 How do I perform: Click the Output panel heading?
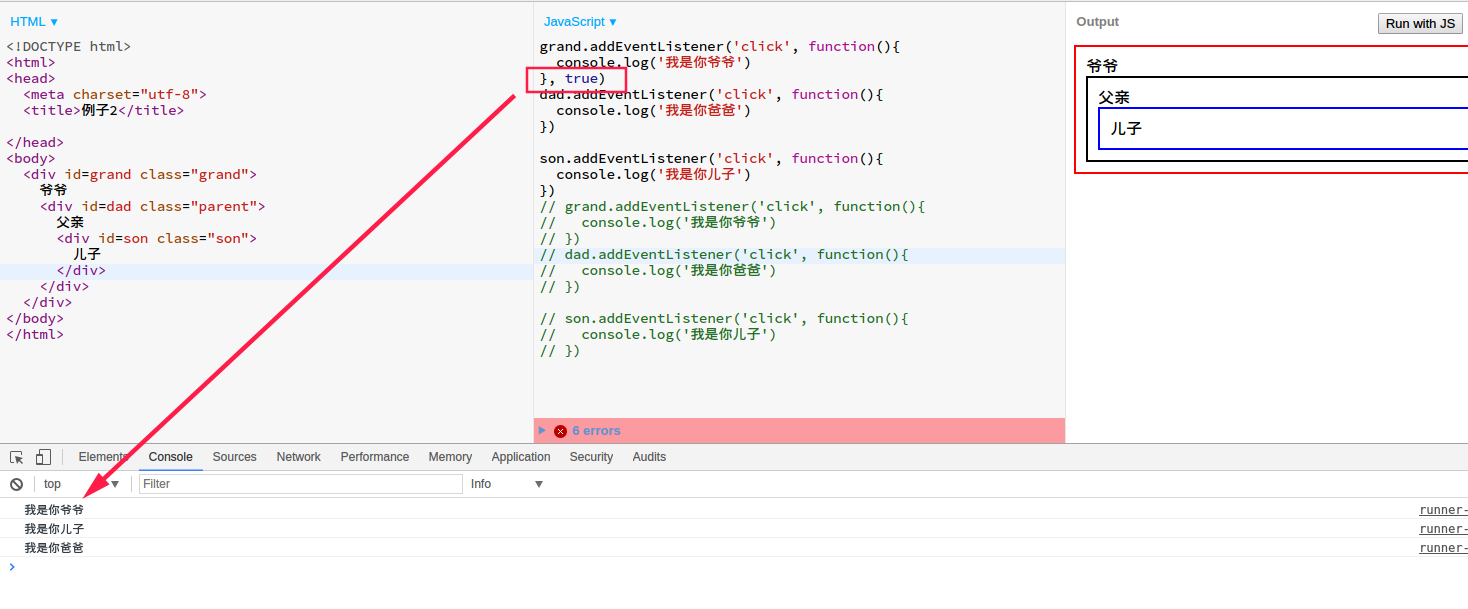[x=1097, y=22]
